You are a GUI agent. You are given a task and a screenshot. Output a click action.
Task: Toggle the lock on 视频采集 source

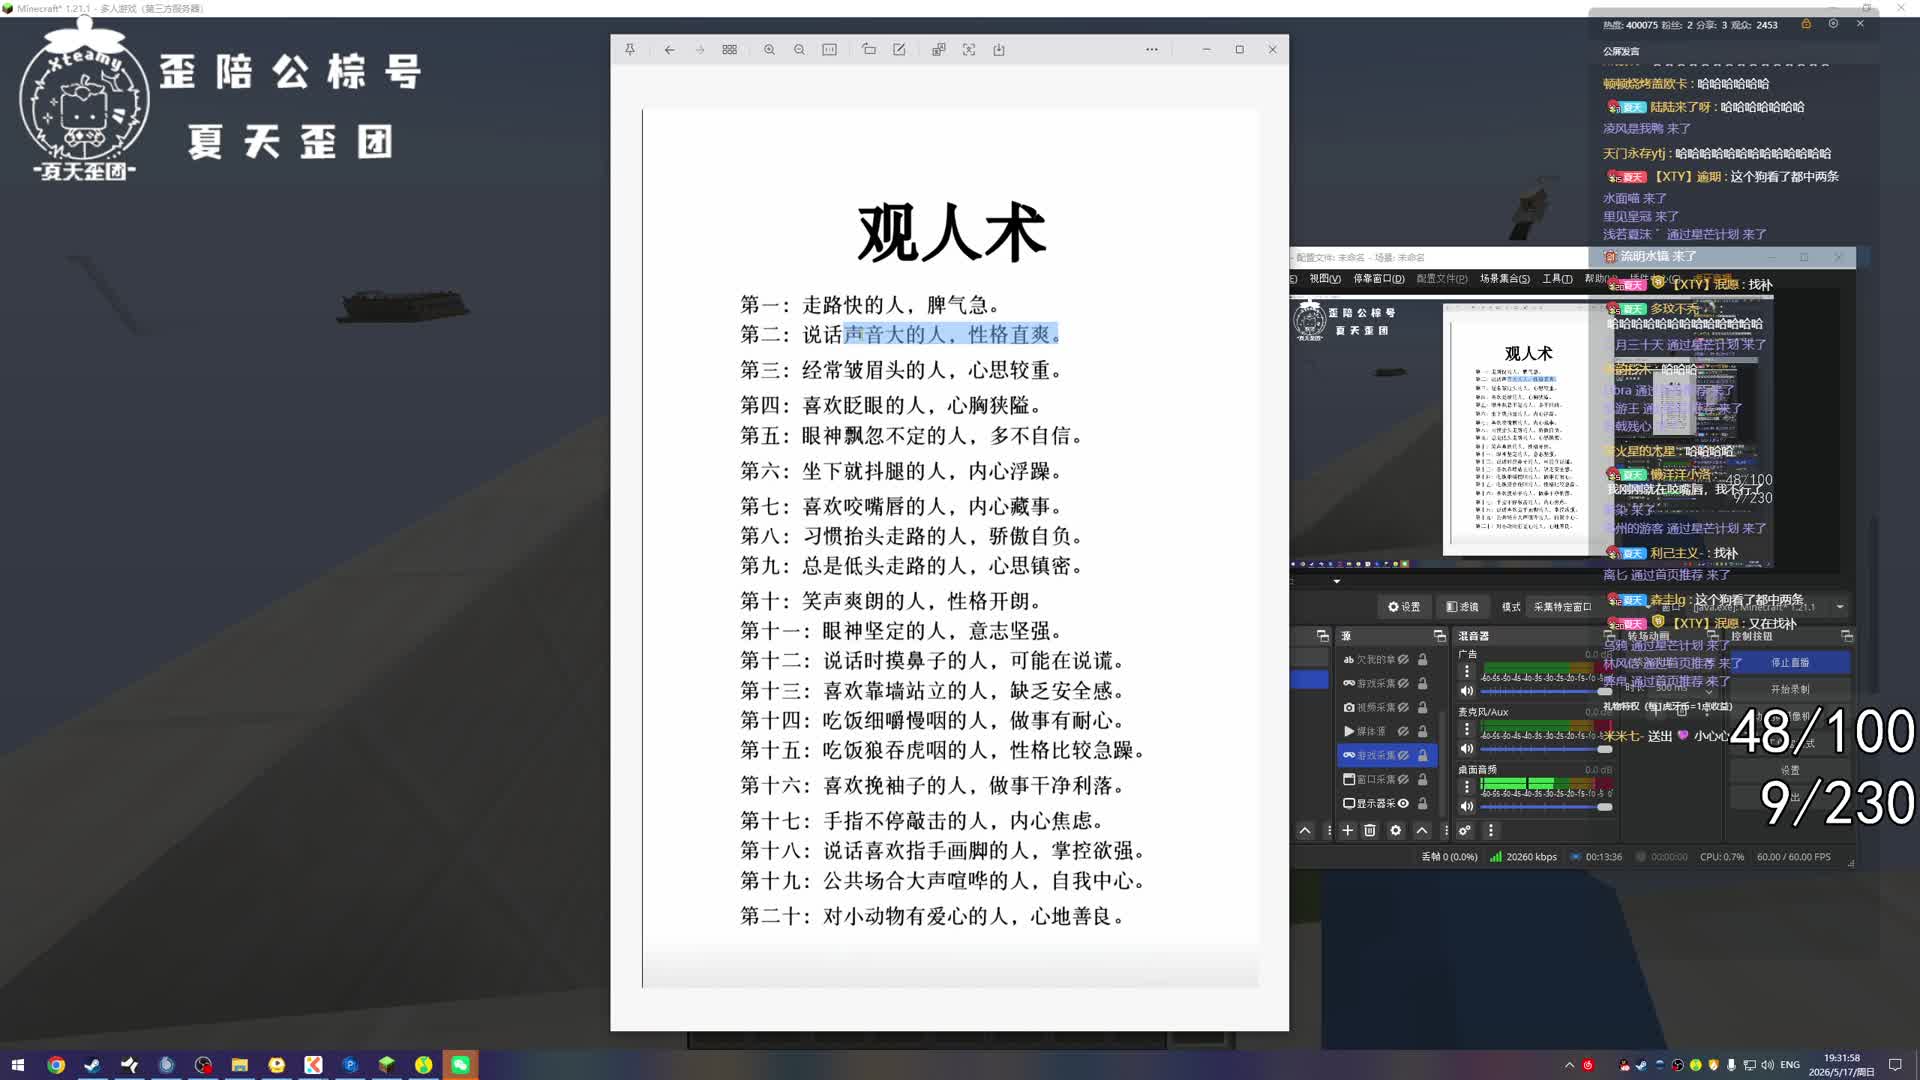[1422, 707]
